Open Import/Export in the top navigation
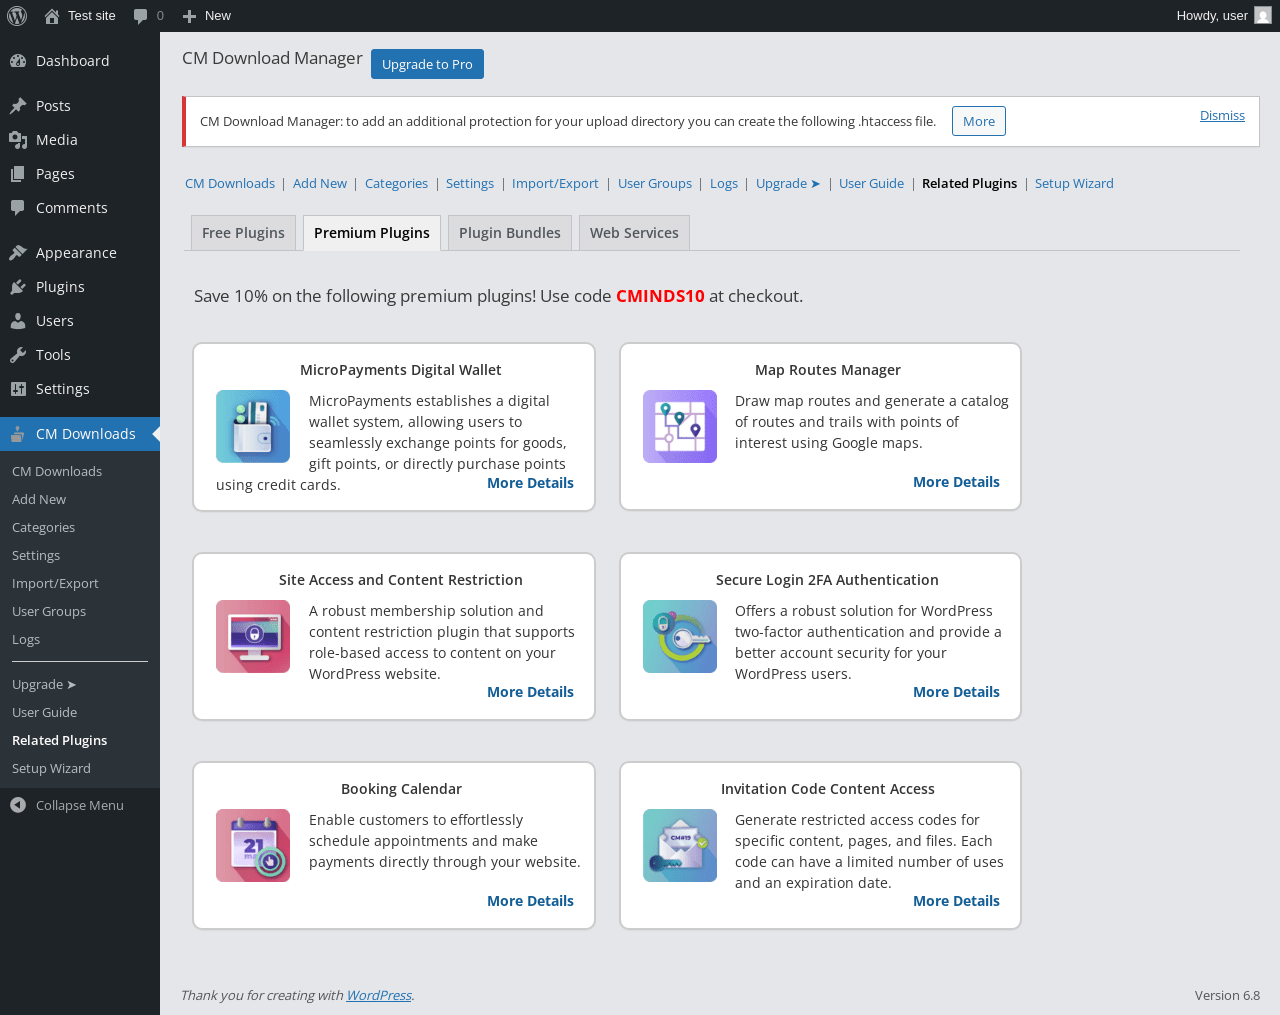The image size is (1280, 1015). pos(555,183)
